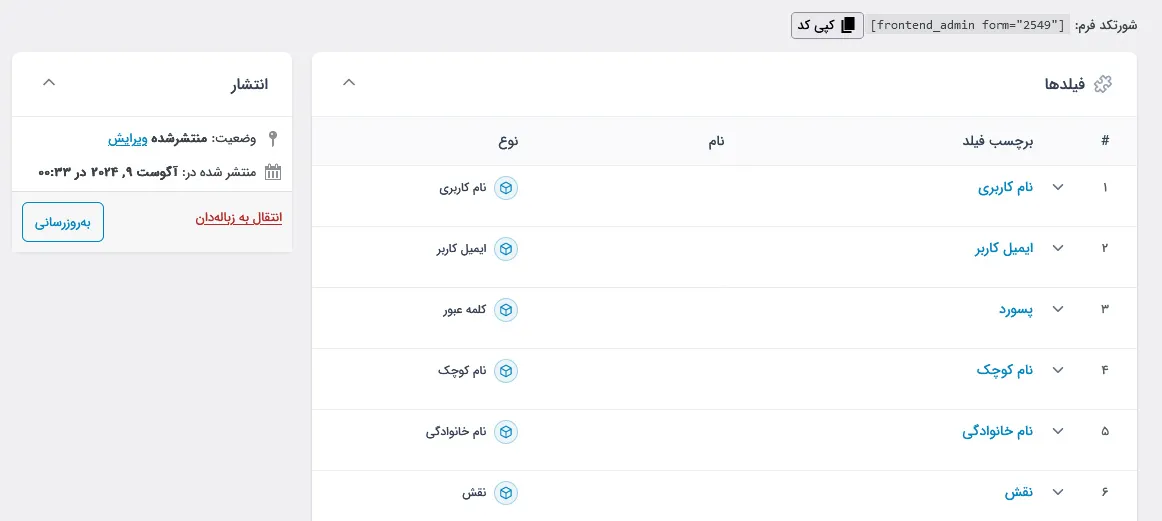Image resolution: width=1162 pixels, height=521 pixels.
Task: Click the shortcode text frontend_admin form 2549
Action: click(969, 25)
